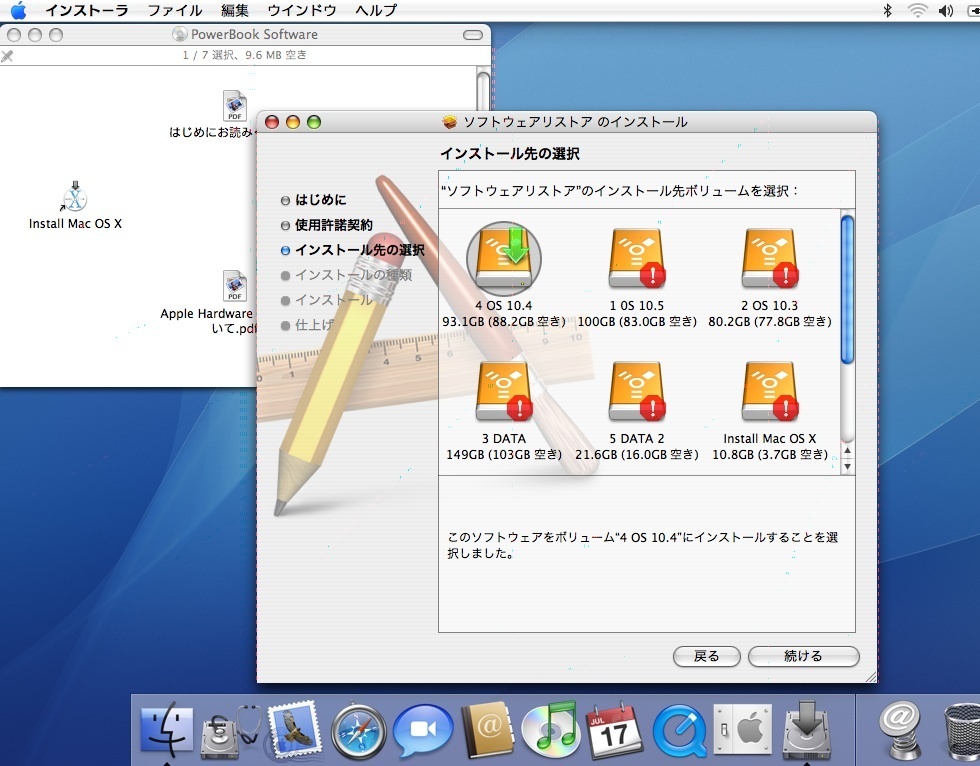980x766 pixels.
Task: Select the 1 OS 10.5 volume icon
Action: 637,259
